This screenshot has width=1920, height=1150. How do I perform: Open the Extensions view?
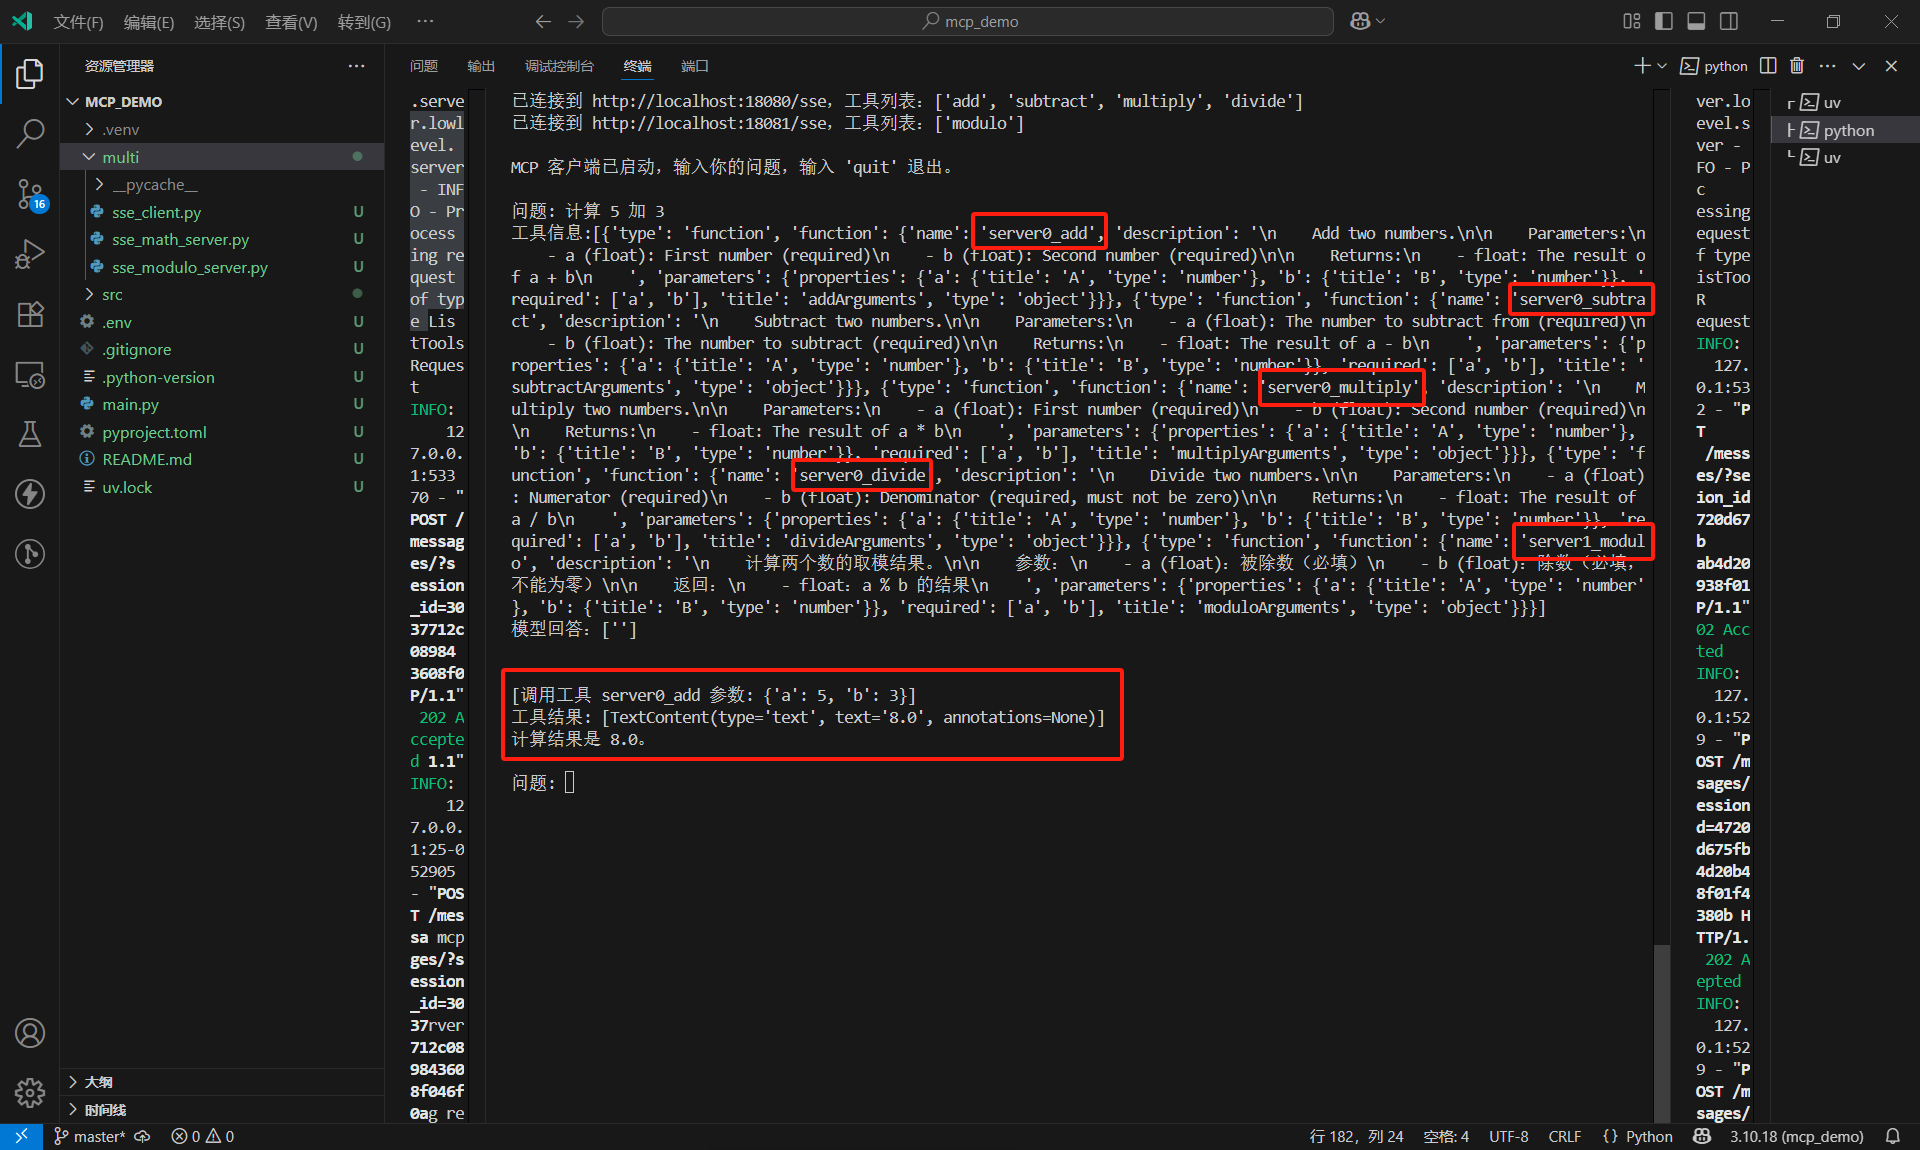tap(30, 314)
